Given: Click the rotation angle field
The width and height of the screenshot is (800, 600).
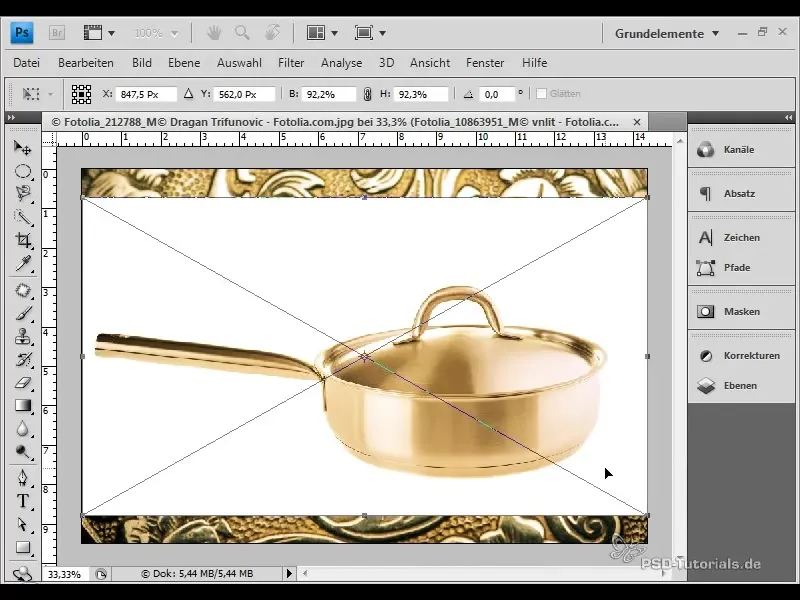Looking at the screenshot, I should (x=497, y=94).
